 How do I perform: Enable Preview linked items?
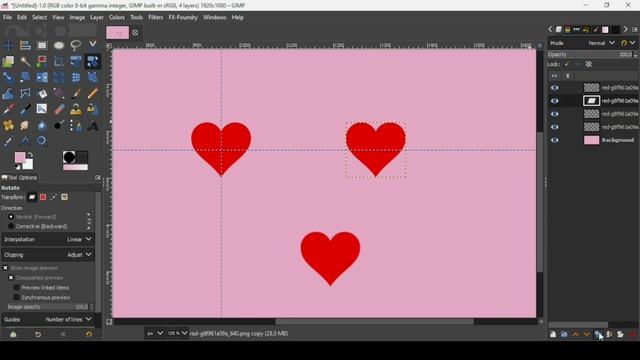[x=17, y=287]
